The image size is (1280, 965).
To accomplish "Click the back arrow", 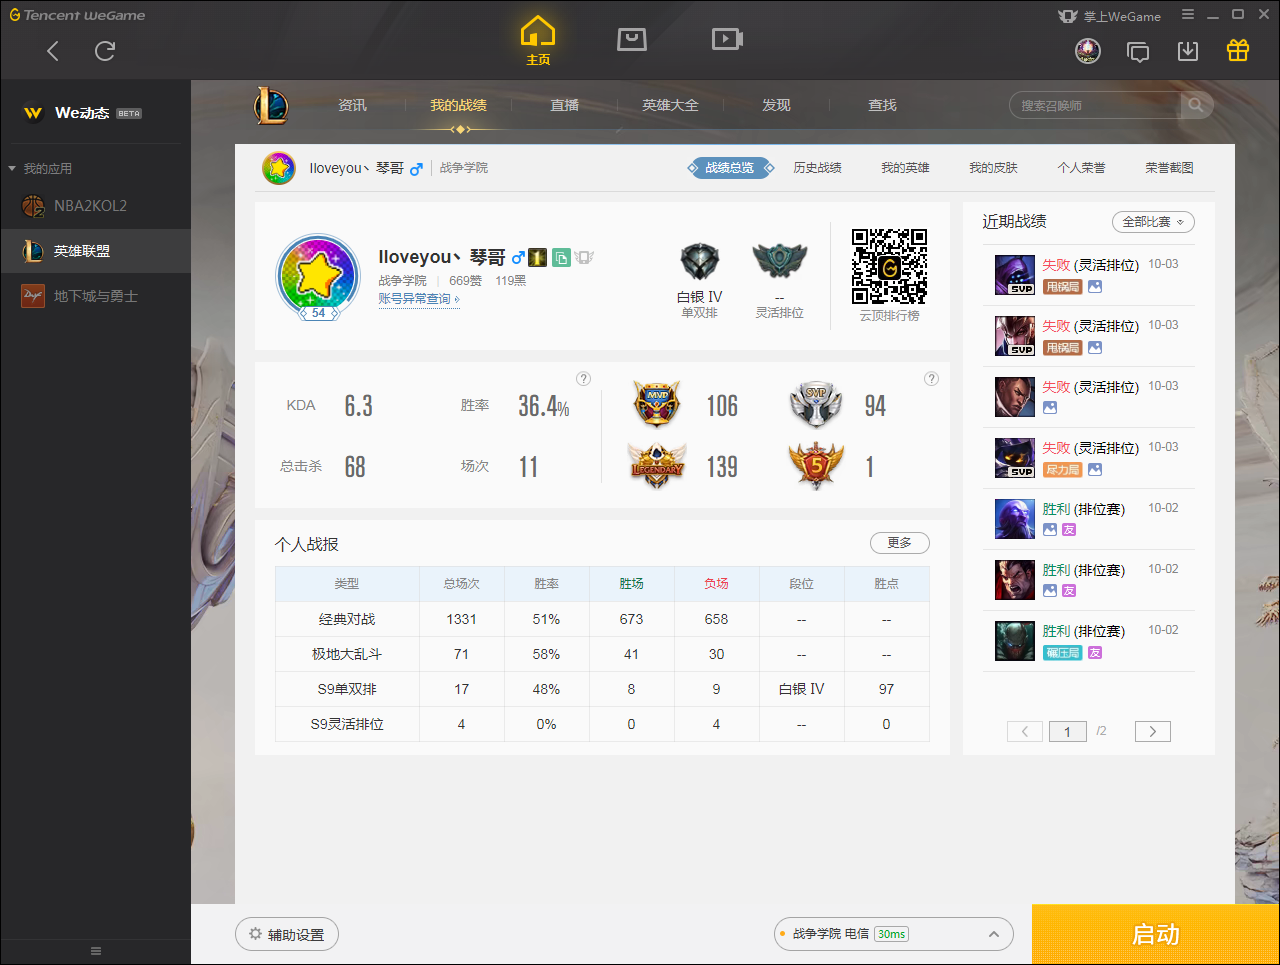I will 53,51.
